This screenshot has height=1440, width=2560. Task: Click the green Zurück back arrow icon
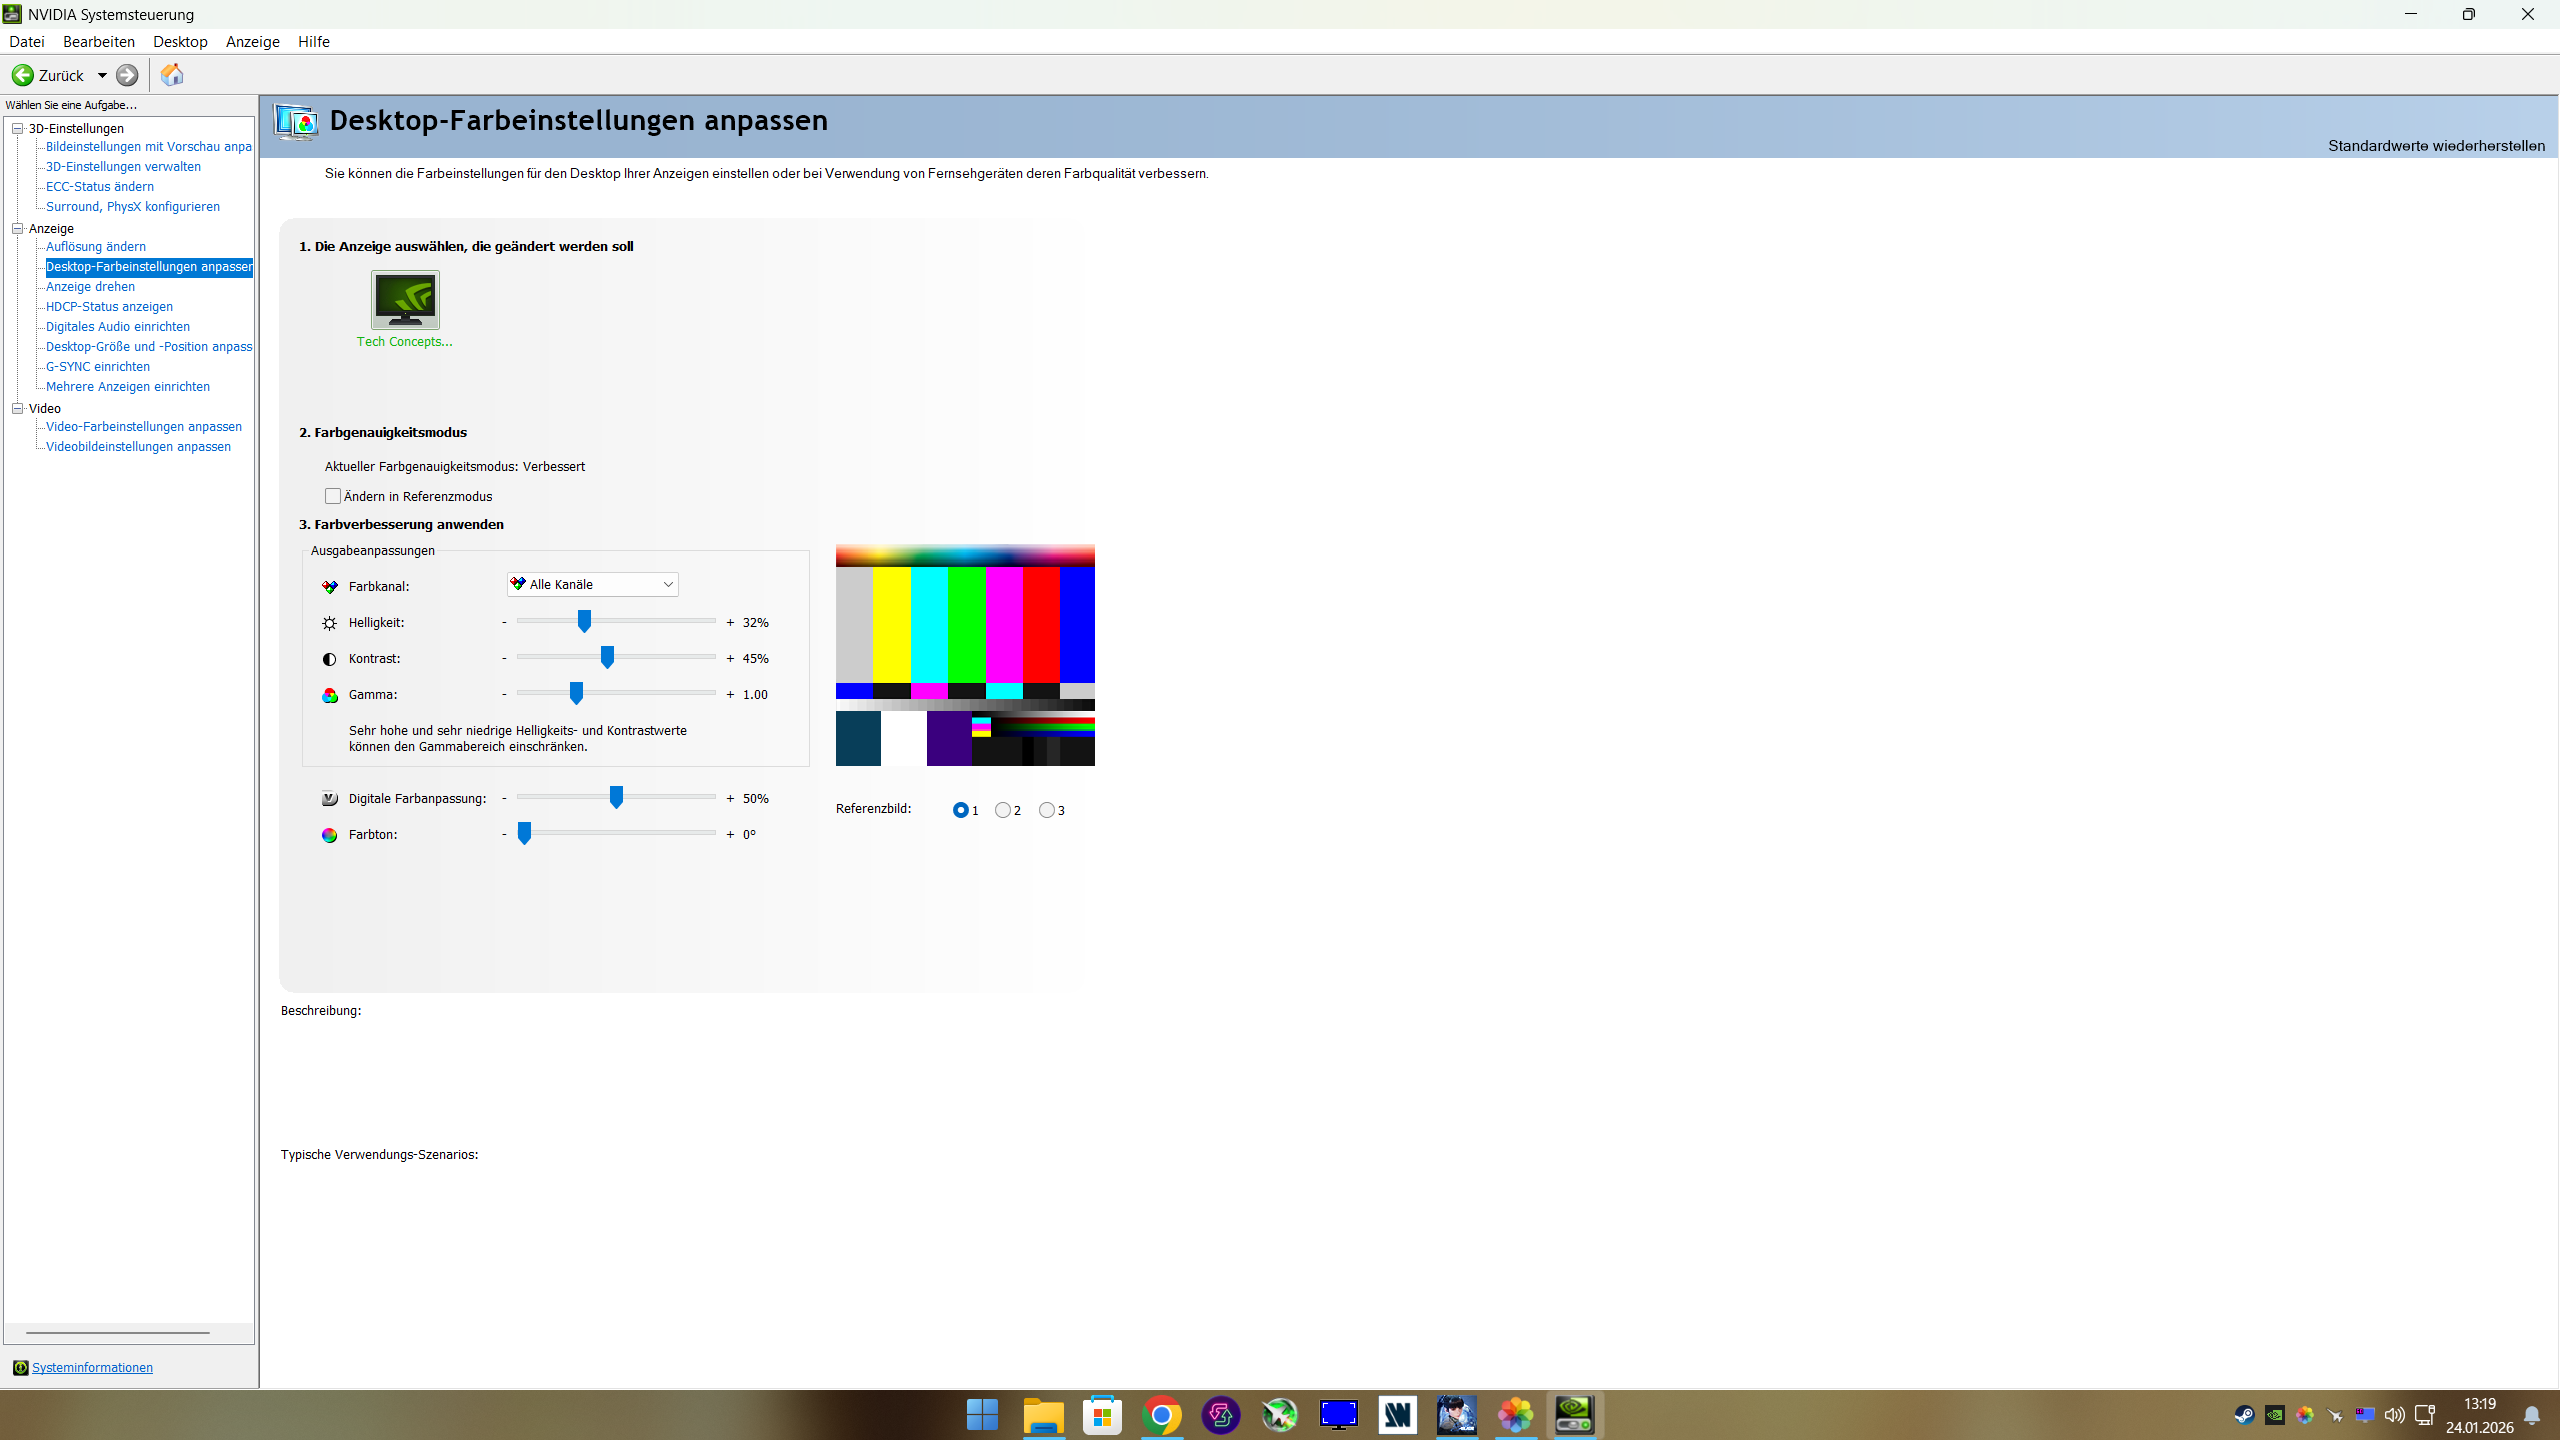click(23, 75)
